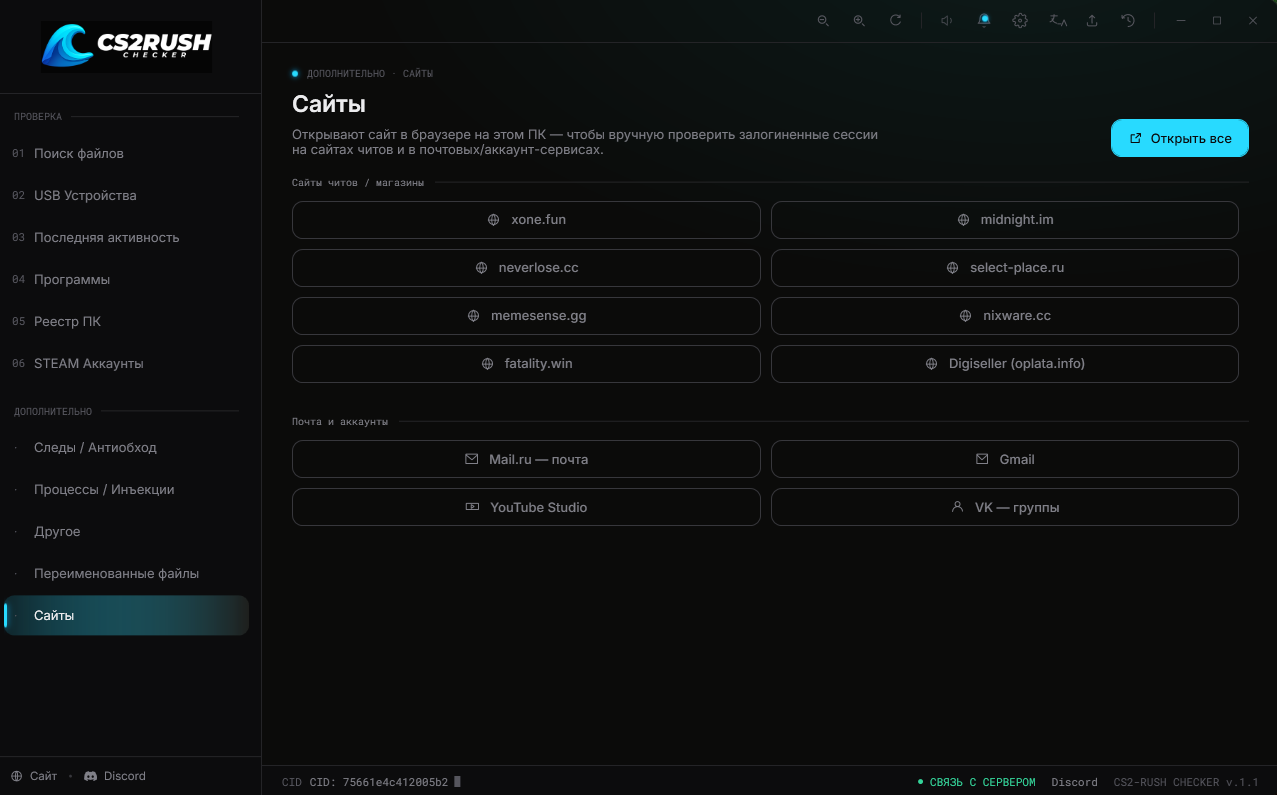The width and height of the screenshot is (1277, 795).
Task: Click the globe icon on the nixware.cc button
Action: (x=965, y=316)
